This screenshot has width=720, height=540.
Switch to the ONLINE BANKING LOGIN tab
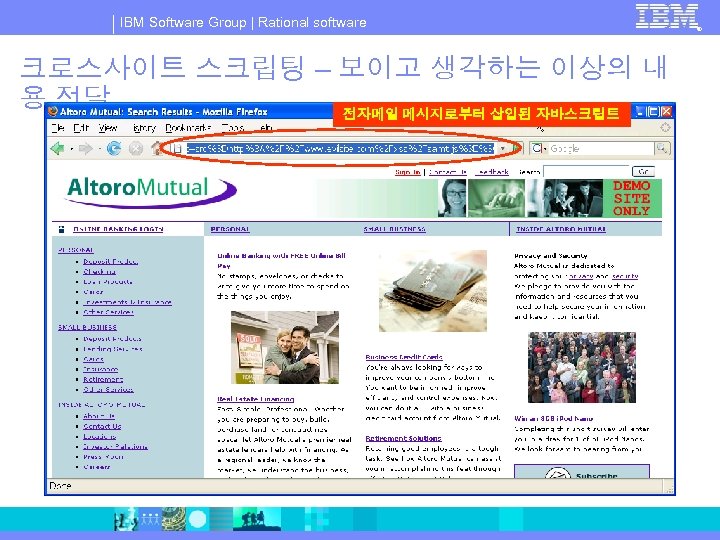pos(118,229)
